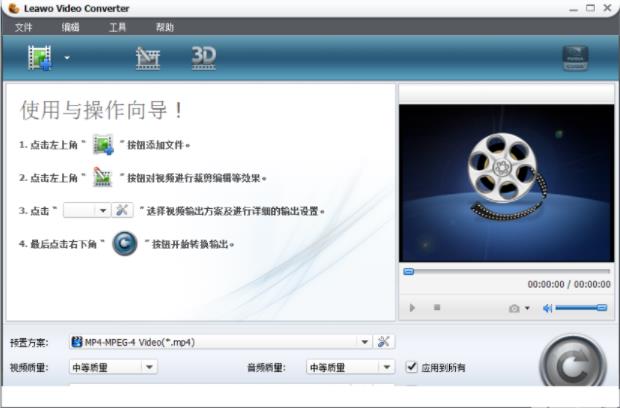Open profile settings wrench beside preset dropdown
The height and width of the screenshot is (408, 620).
[x=384, y=341]
